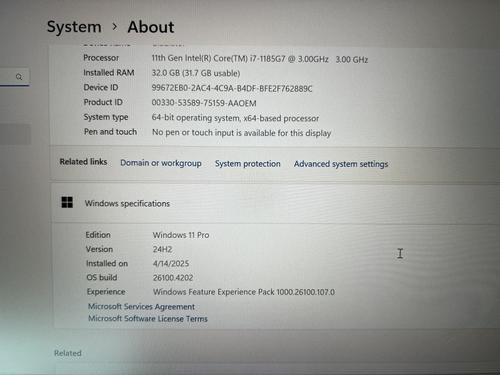Image resolution: width=500 pixels, height=375 pixels.
Task: Select Edition value Windows 11 Pro
Action: click(x=181, y=235)
